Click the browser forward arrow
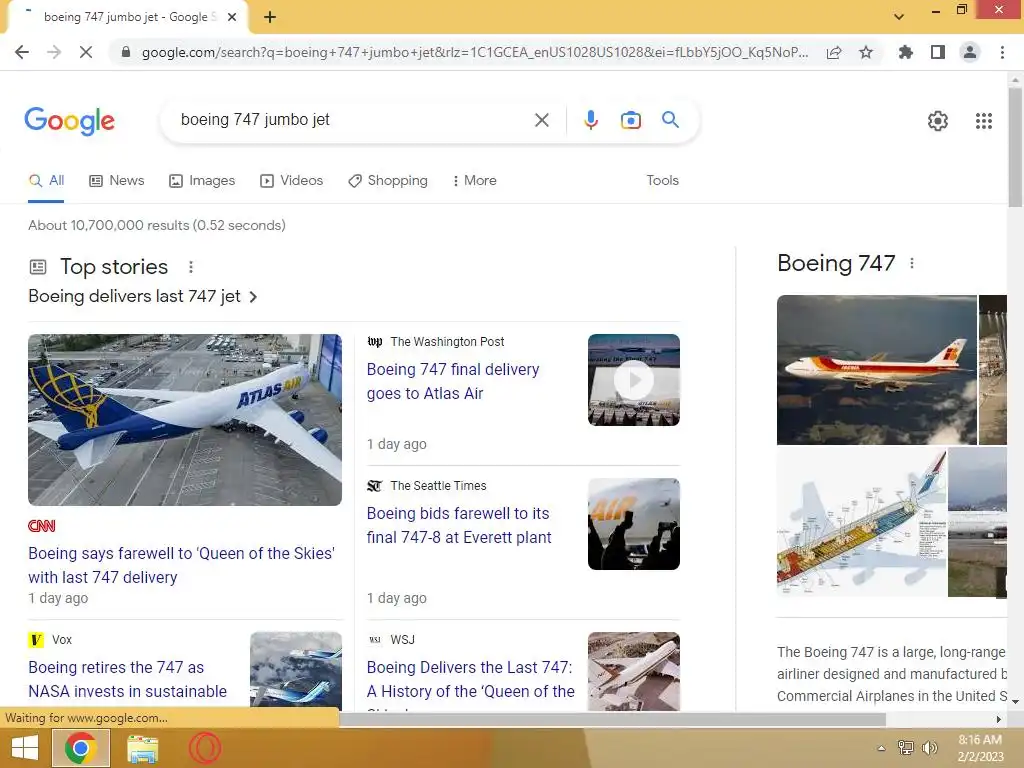Screen dimensions: 1024x768 click(x=54, y=52)
